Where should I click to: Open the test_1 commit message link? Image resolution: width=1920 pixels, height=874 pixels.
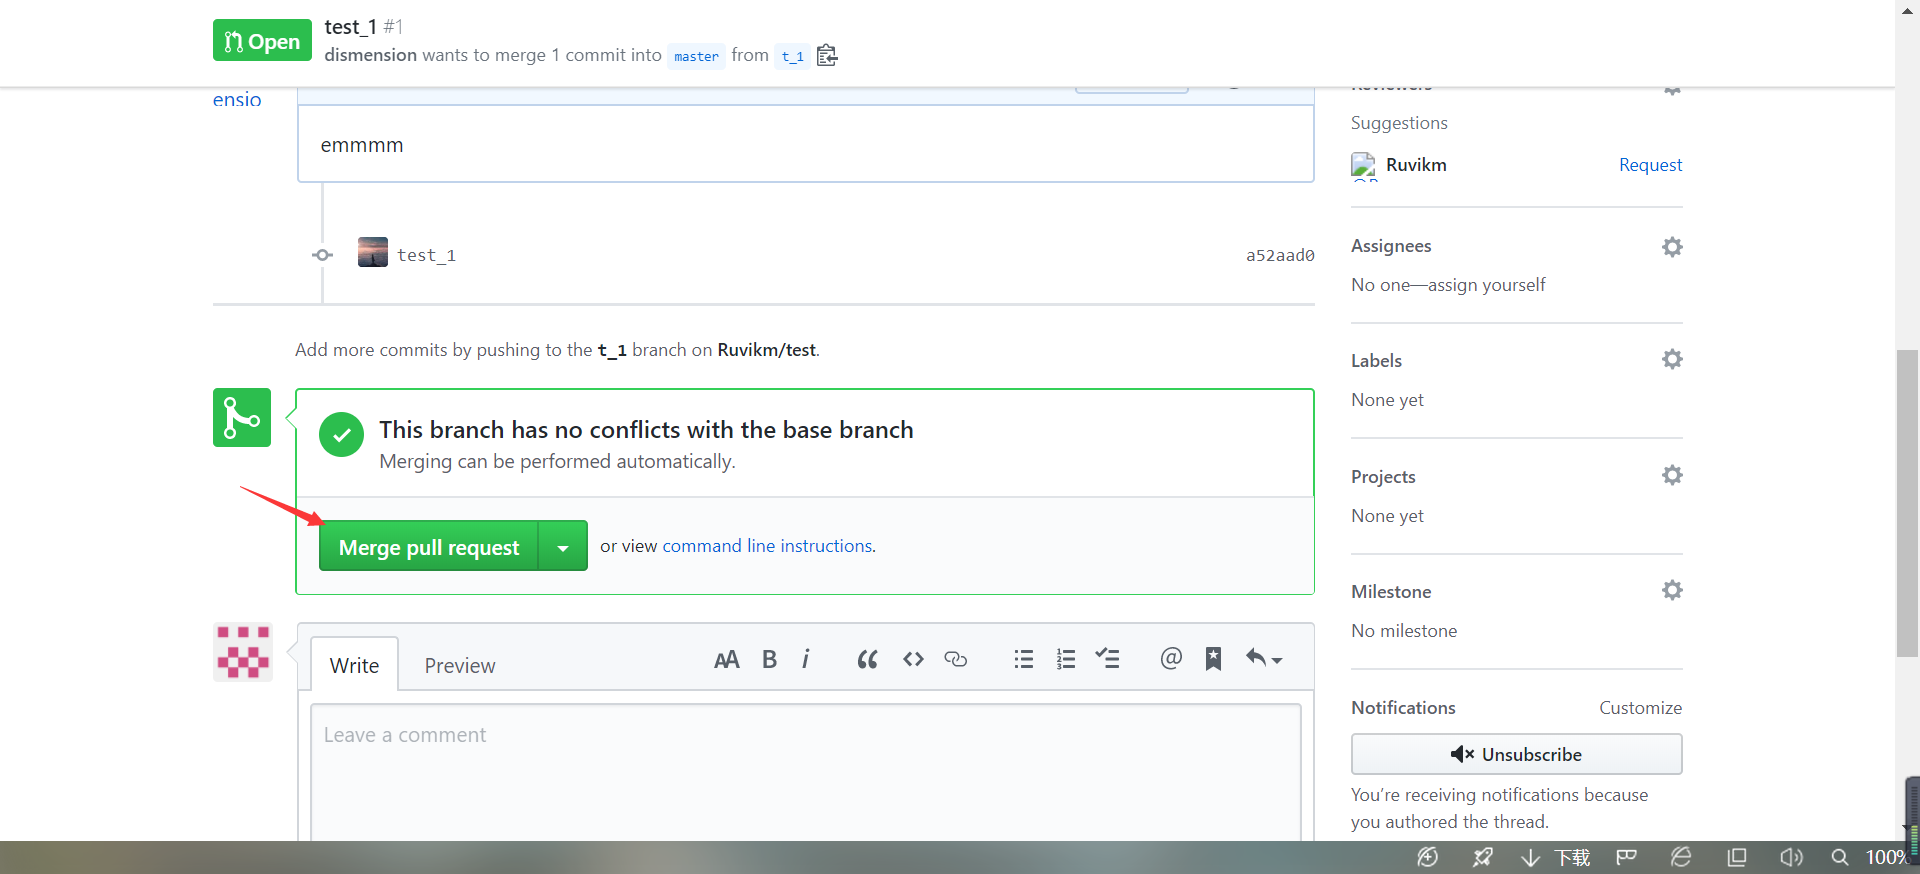[426, 256]
